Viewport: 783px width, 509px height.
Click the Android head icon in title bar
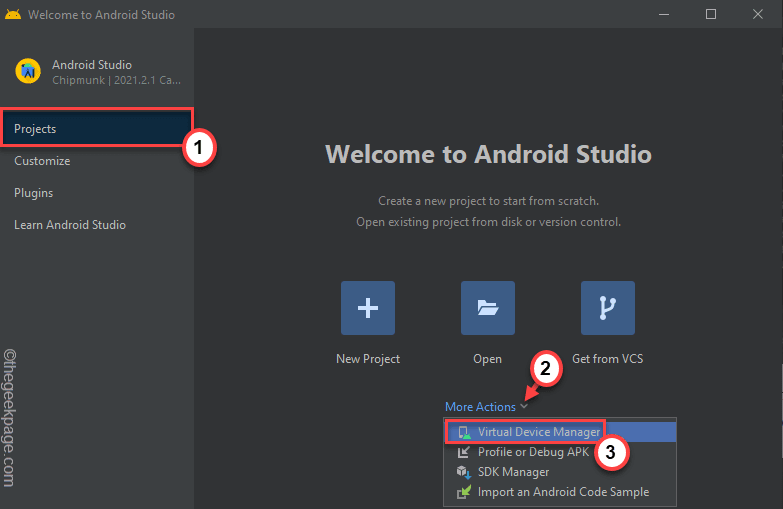click(13, 14)
